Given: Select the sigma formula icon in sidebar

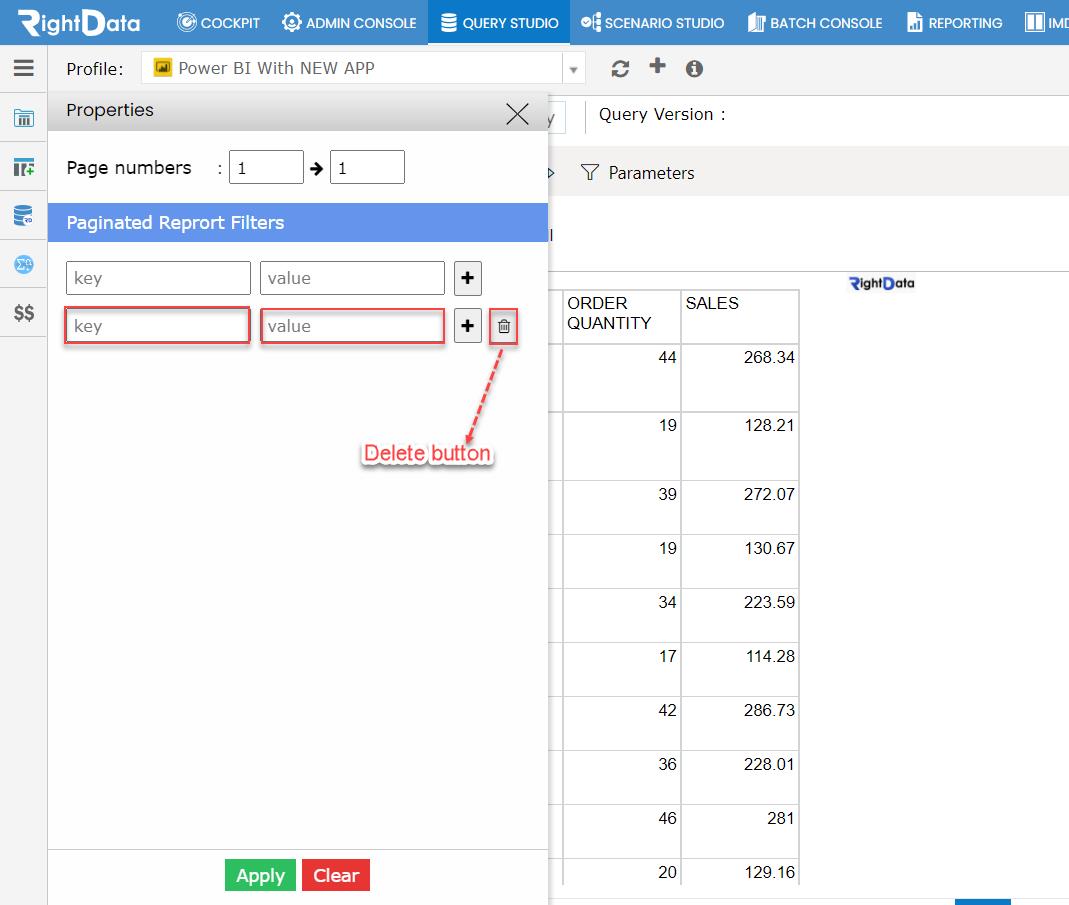Looking at the screenshot, I should click(24, 264).
